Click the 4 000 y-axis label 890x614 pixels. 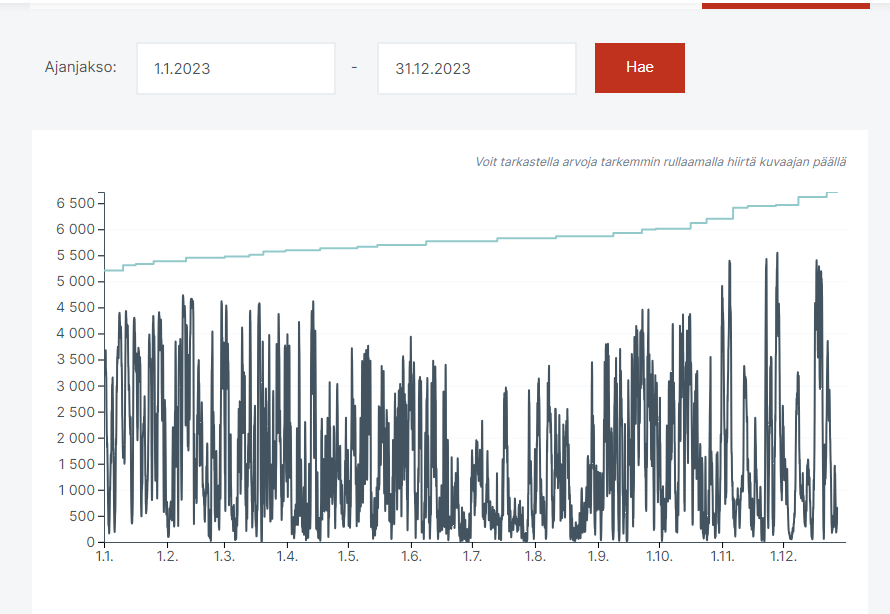75,334
